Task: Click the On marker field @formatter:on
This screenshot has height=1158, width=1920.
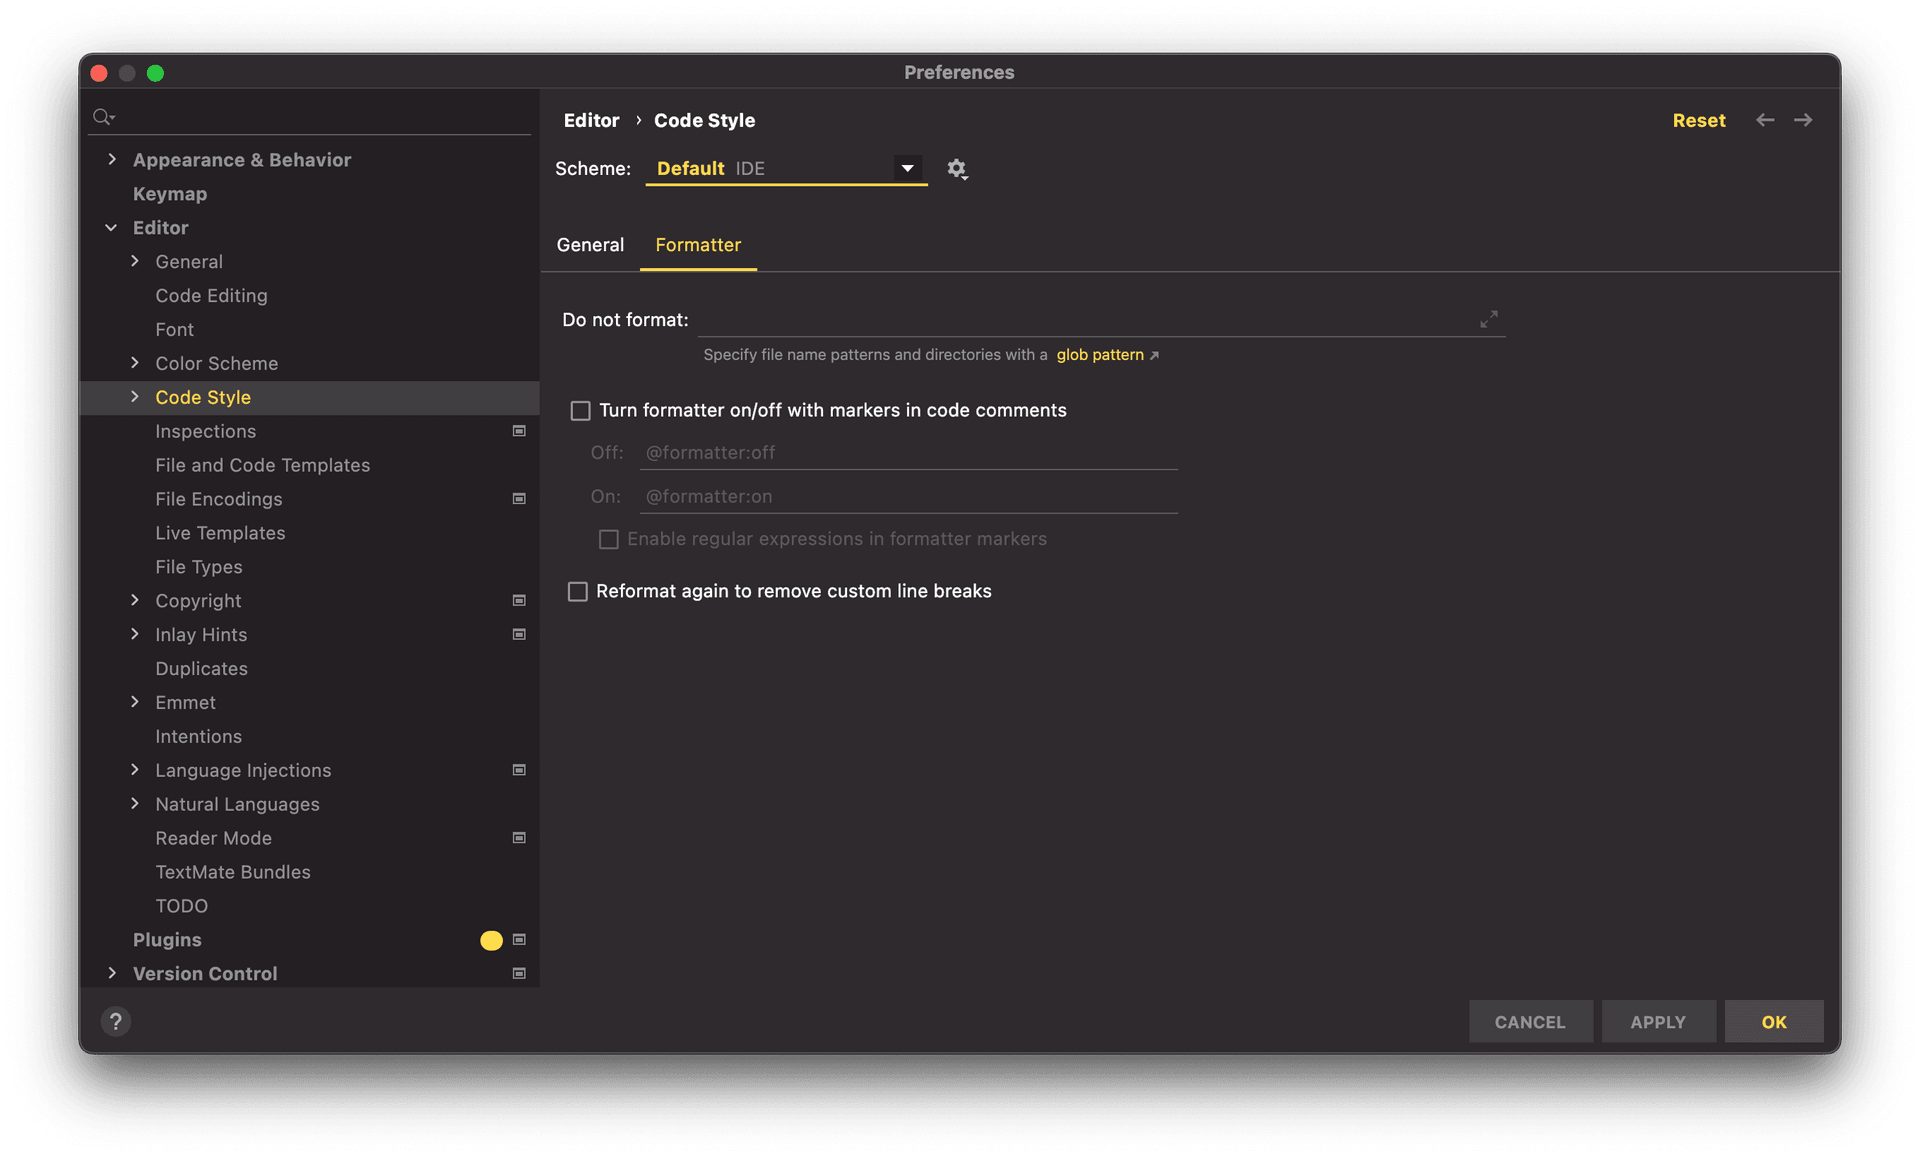Action: click(908, 497)
